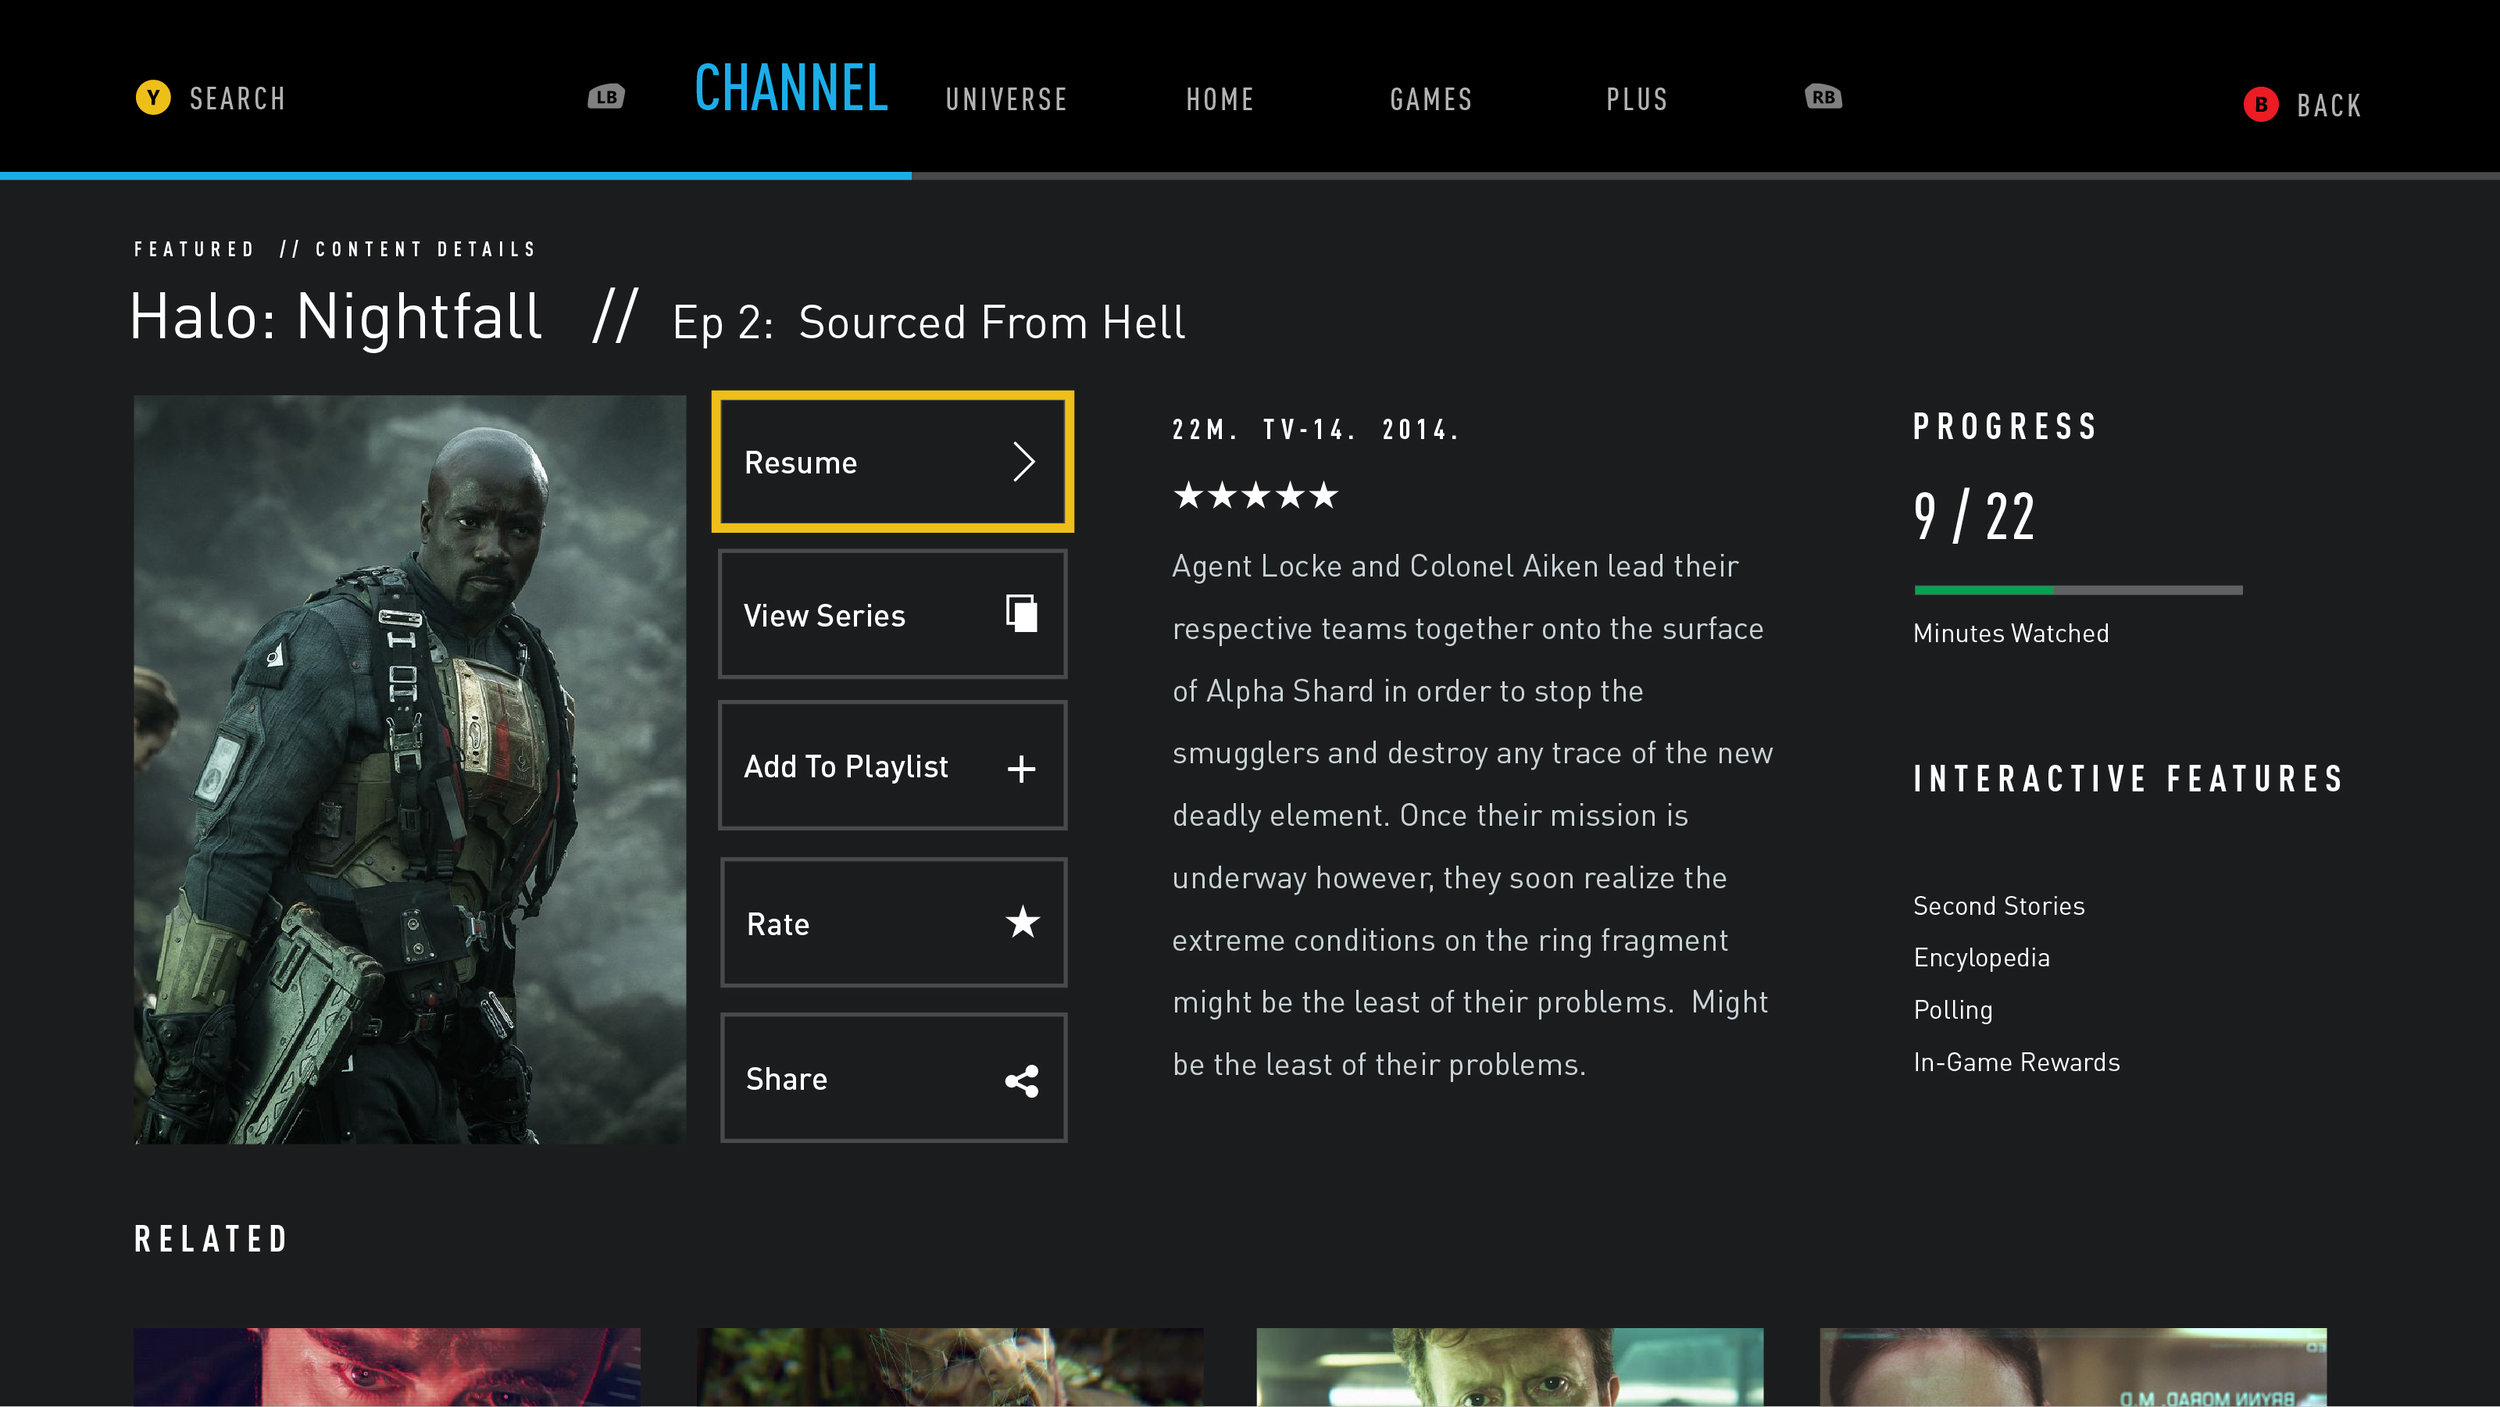The image size is (2500, 1407).
Task: Click the five-star rating display
Action: coord(1255,495)
